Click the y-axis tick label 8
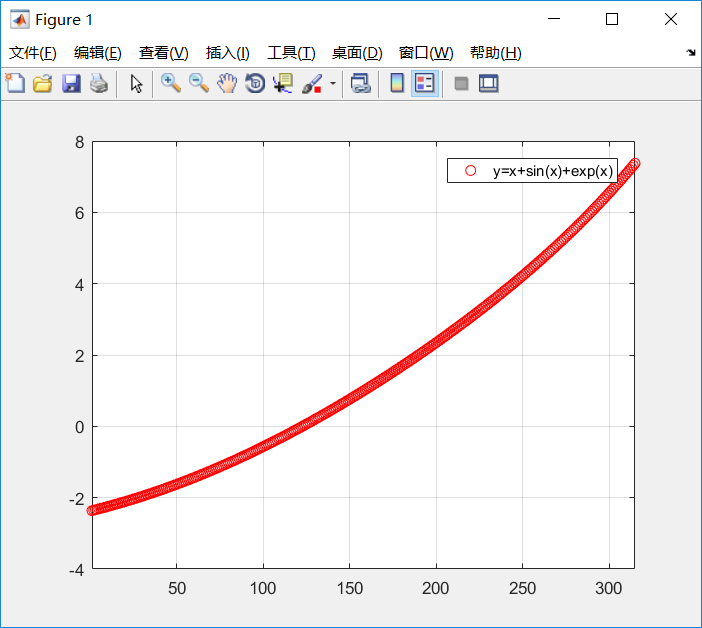This screenshot has width=702, height=628. pos(80,142)
